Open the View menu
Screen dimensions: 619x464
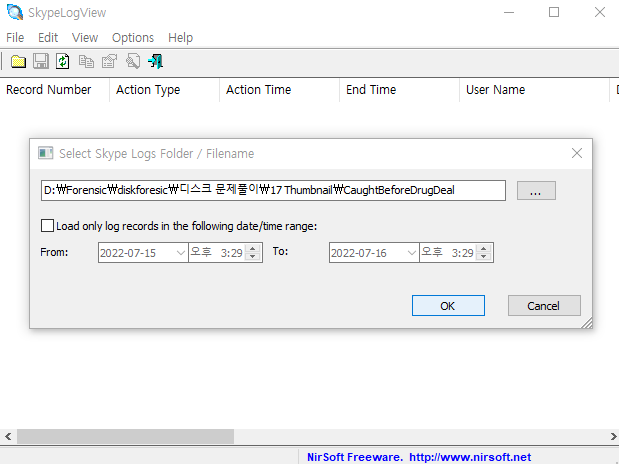pos(85,38)
